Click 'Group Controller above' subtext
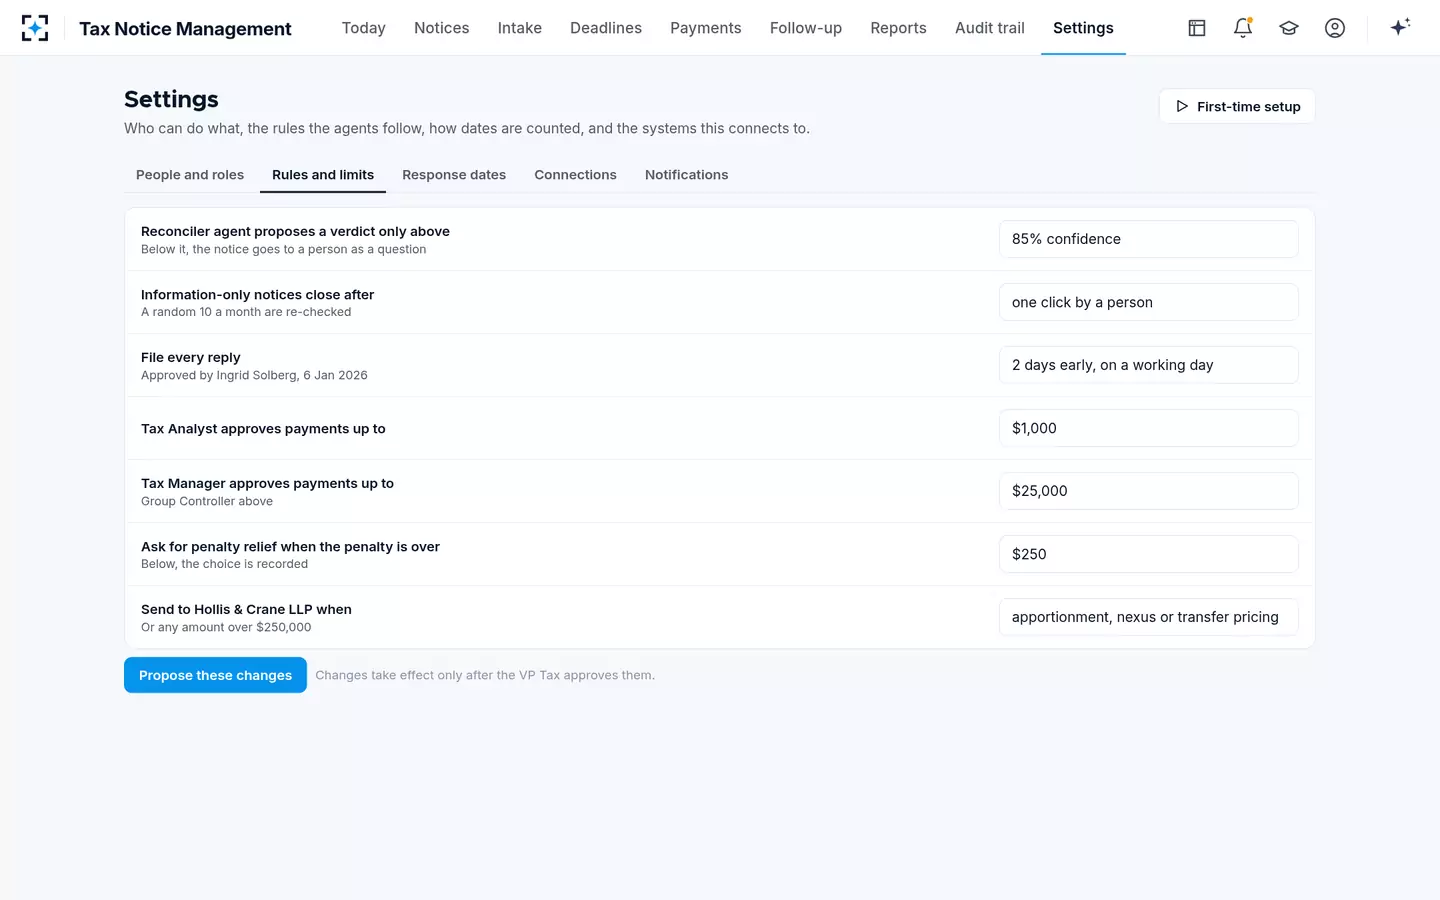This screenshot has height=900, width=1440. click(207, 502)
